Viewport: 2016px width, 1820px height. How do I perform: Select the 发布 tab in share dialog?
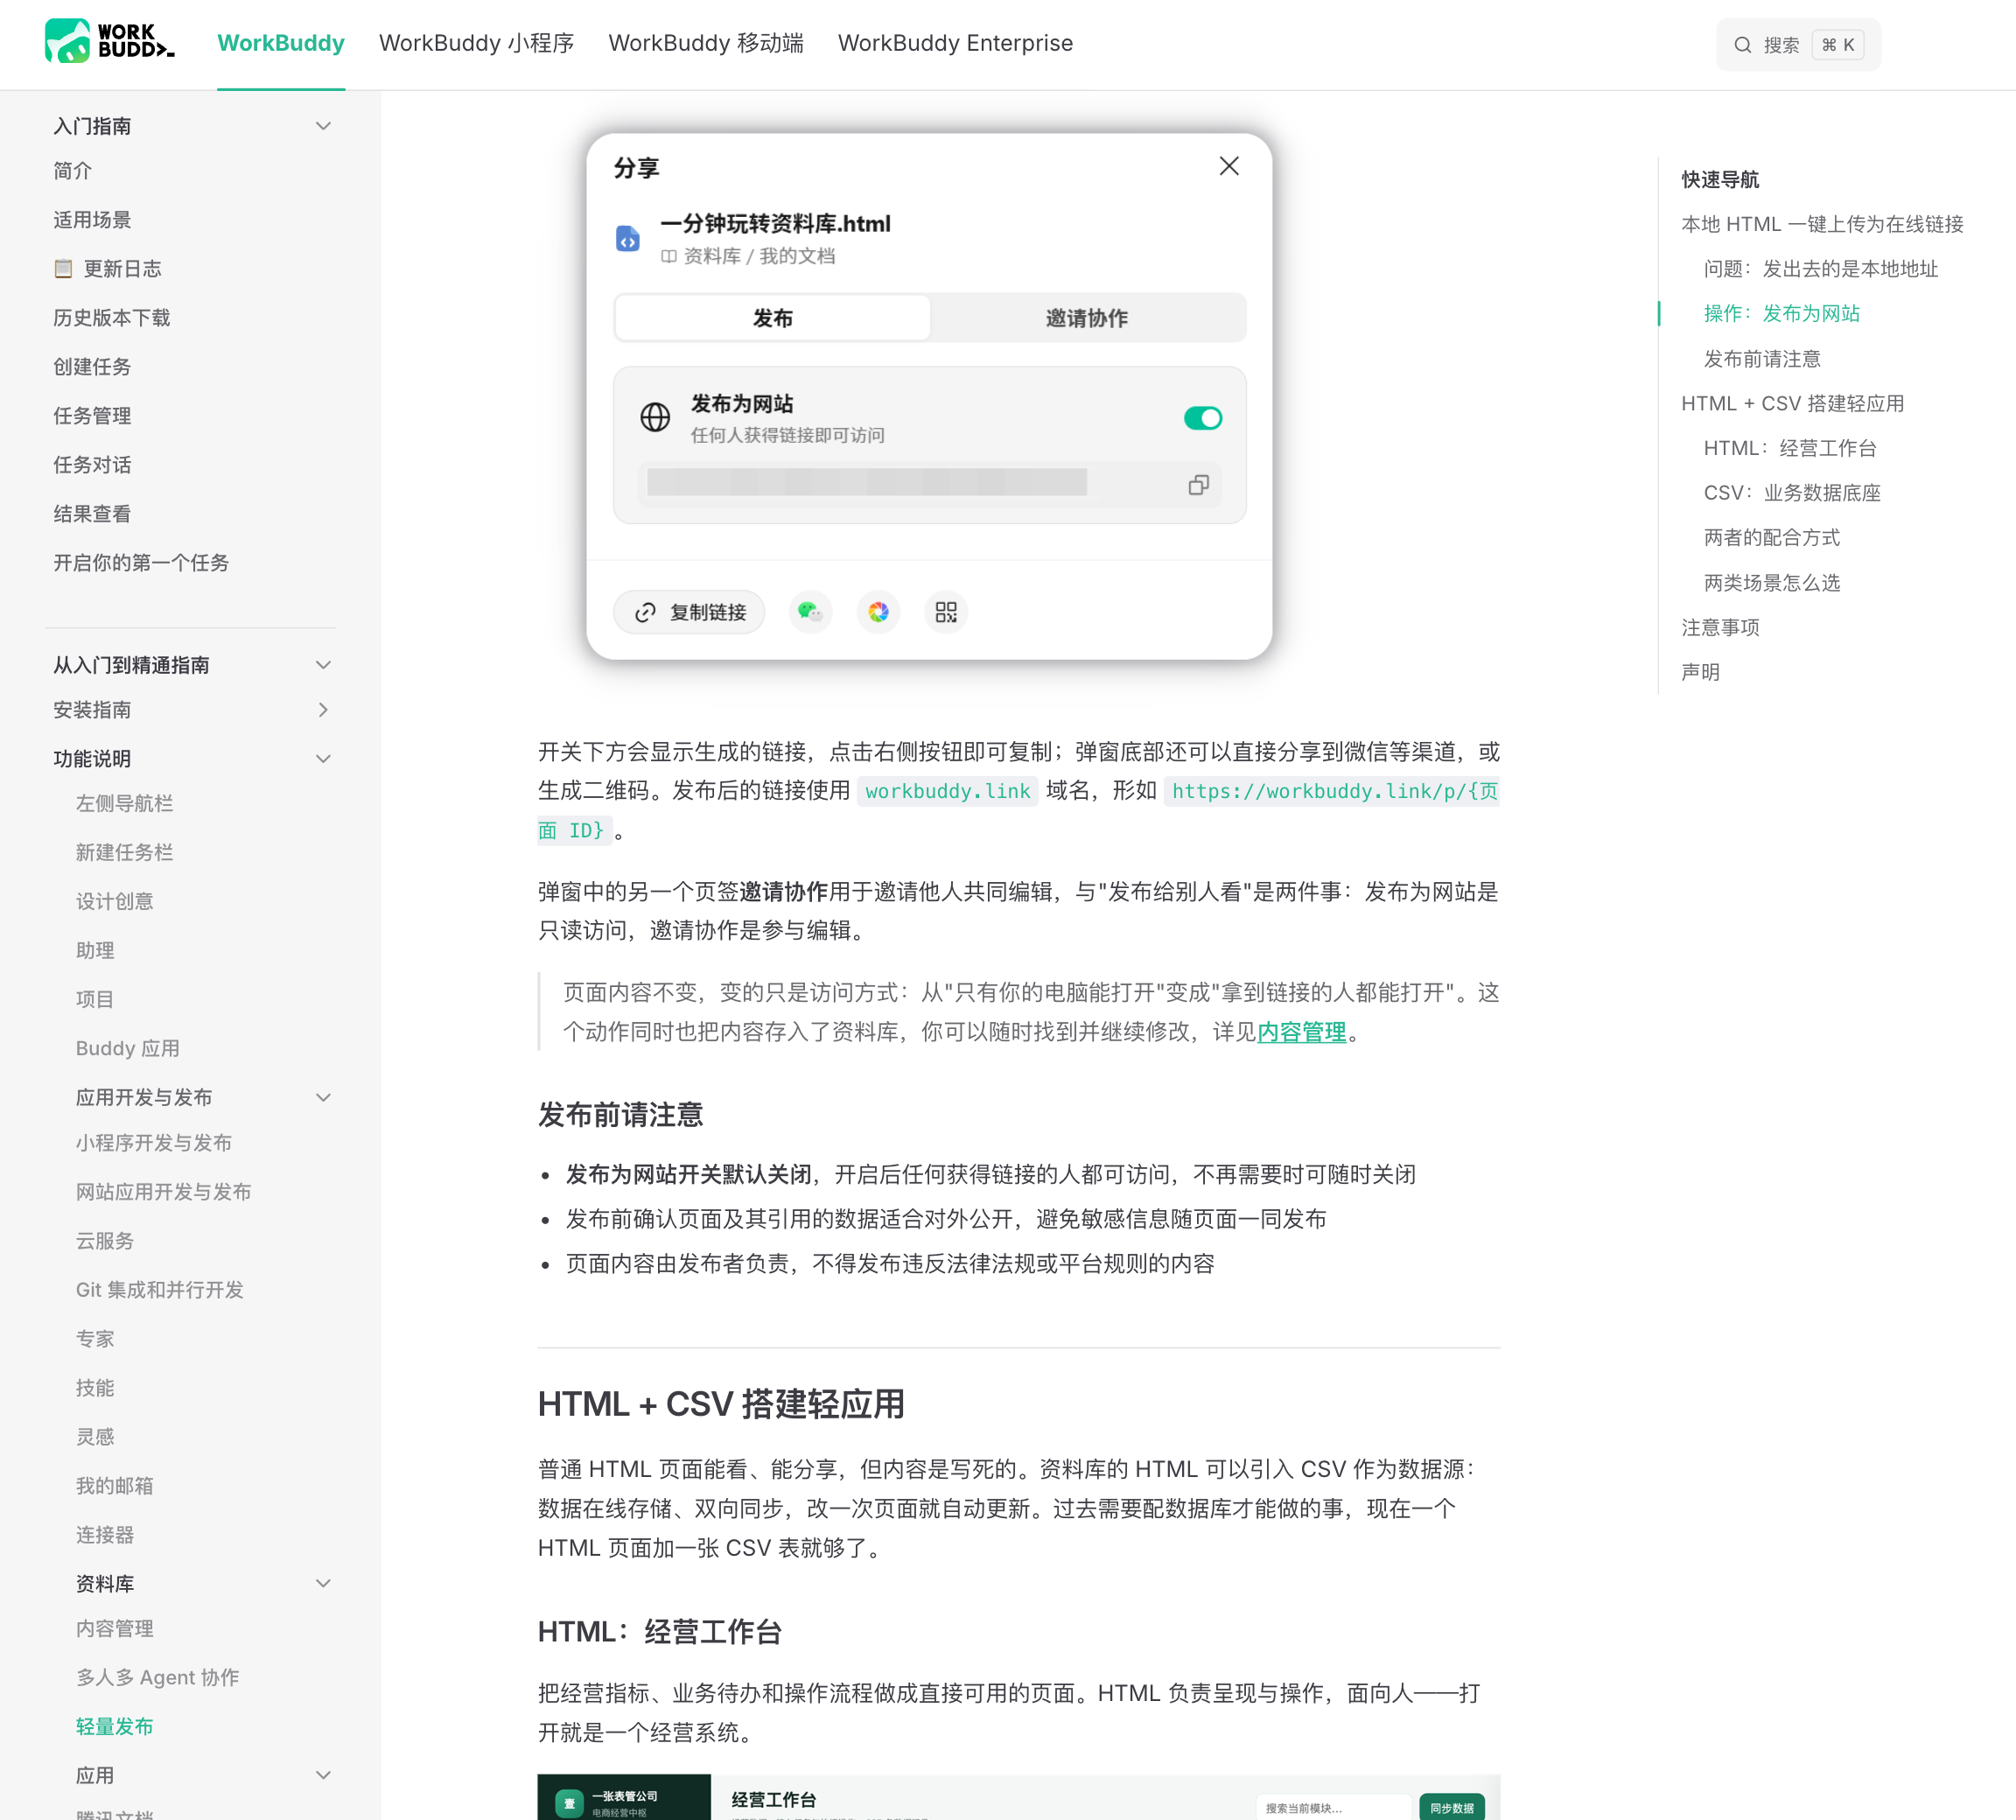click(772, 318)
